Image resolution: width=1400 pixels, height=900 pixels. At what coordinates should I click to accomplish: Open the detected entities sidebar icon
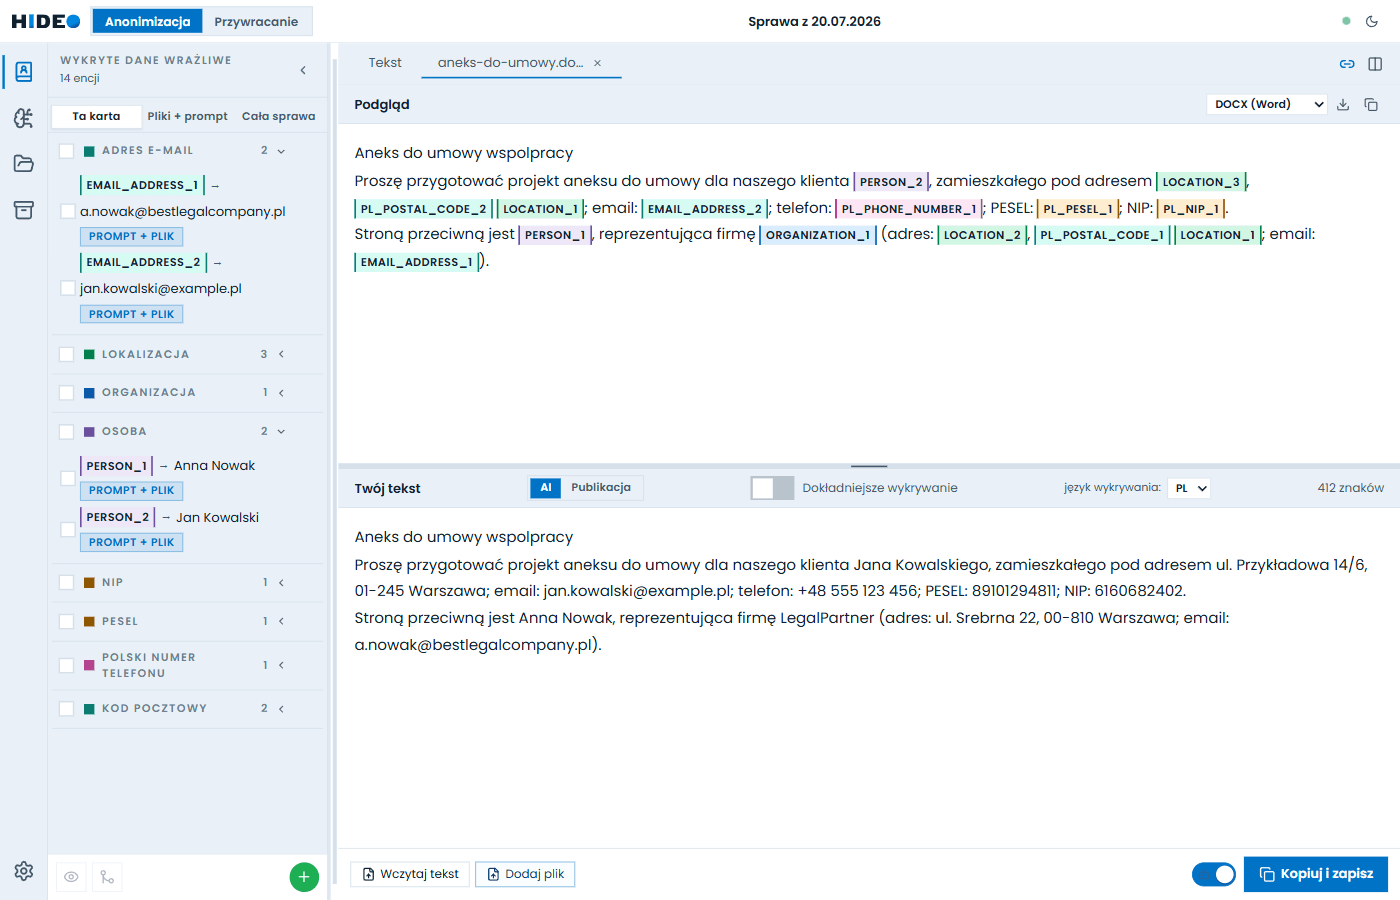point(24,71)
